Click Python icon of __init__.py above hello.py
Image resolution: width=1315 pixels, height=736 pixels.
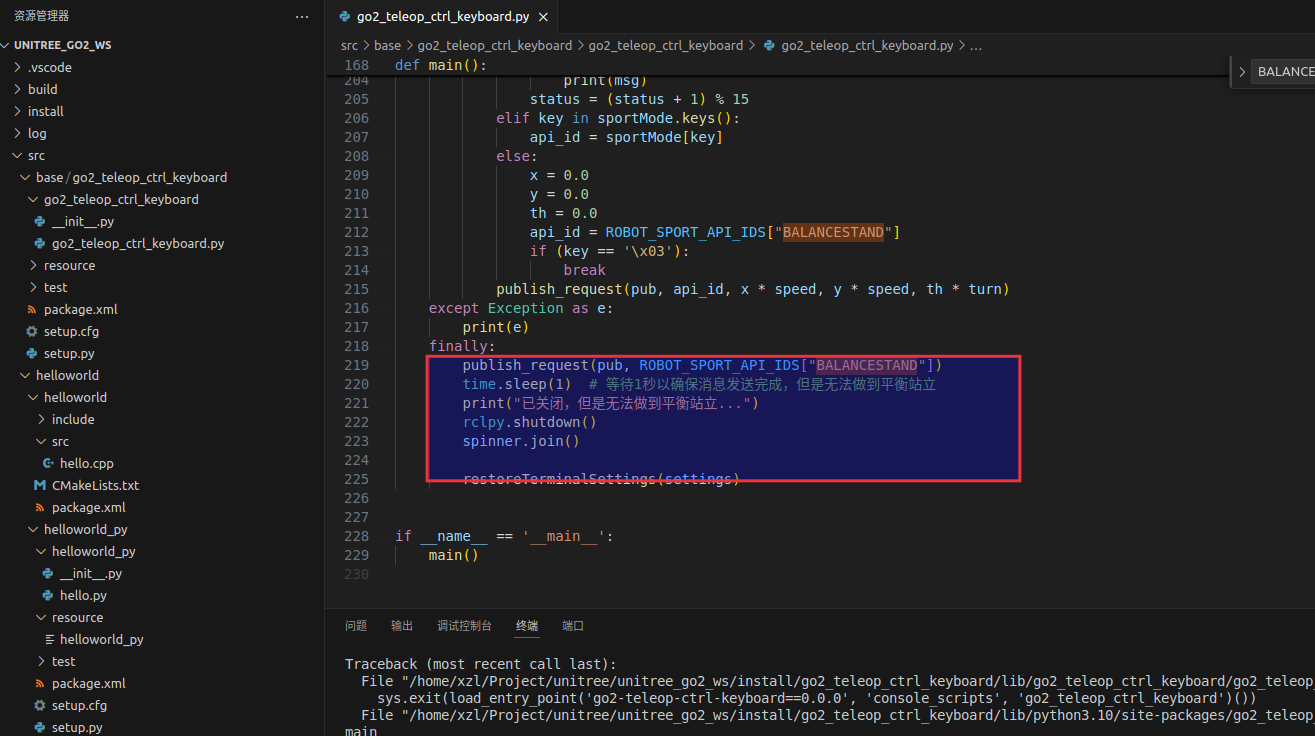48,573
